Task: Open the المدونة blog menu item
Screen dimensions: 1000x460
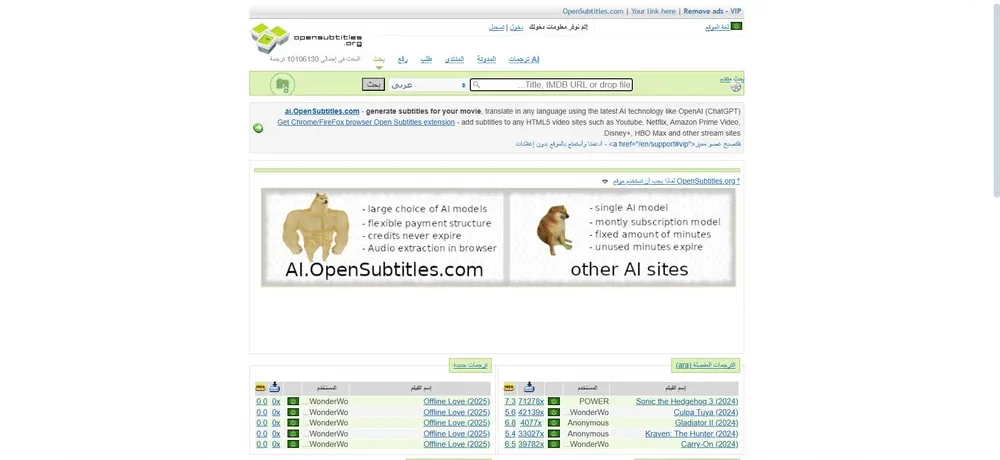Action: tap(486, 59)
